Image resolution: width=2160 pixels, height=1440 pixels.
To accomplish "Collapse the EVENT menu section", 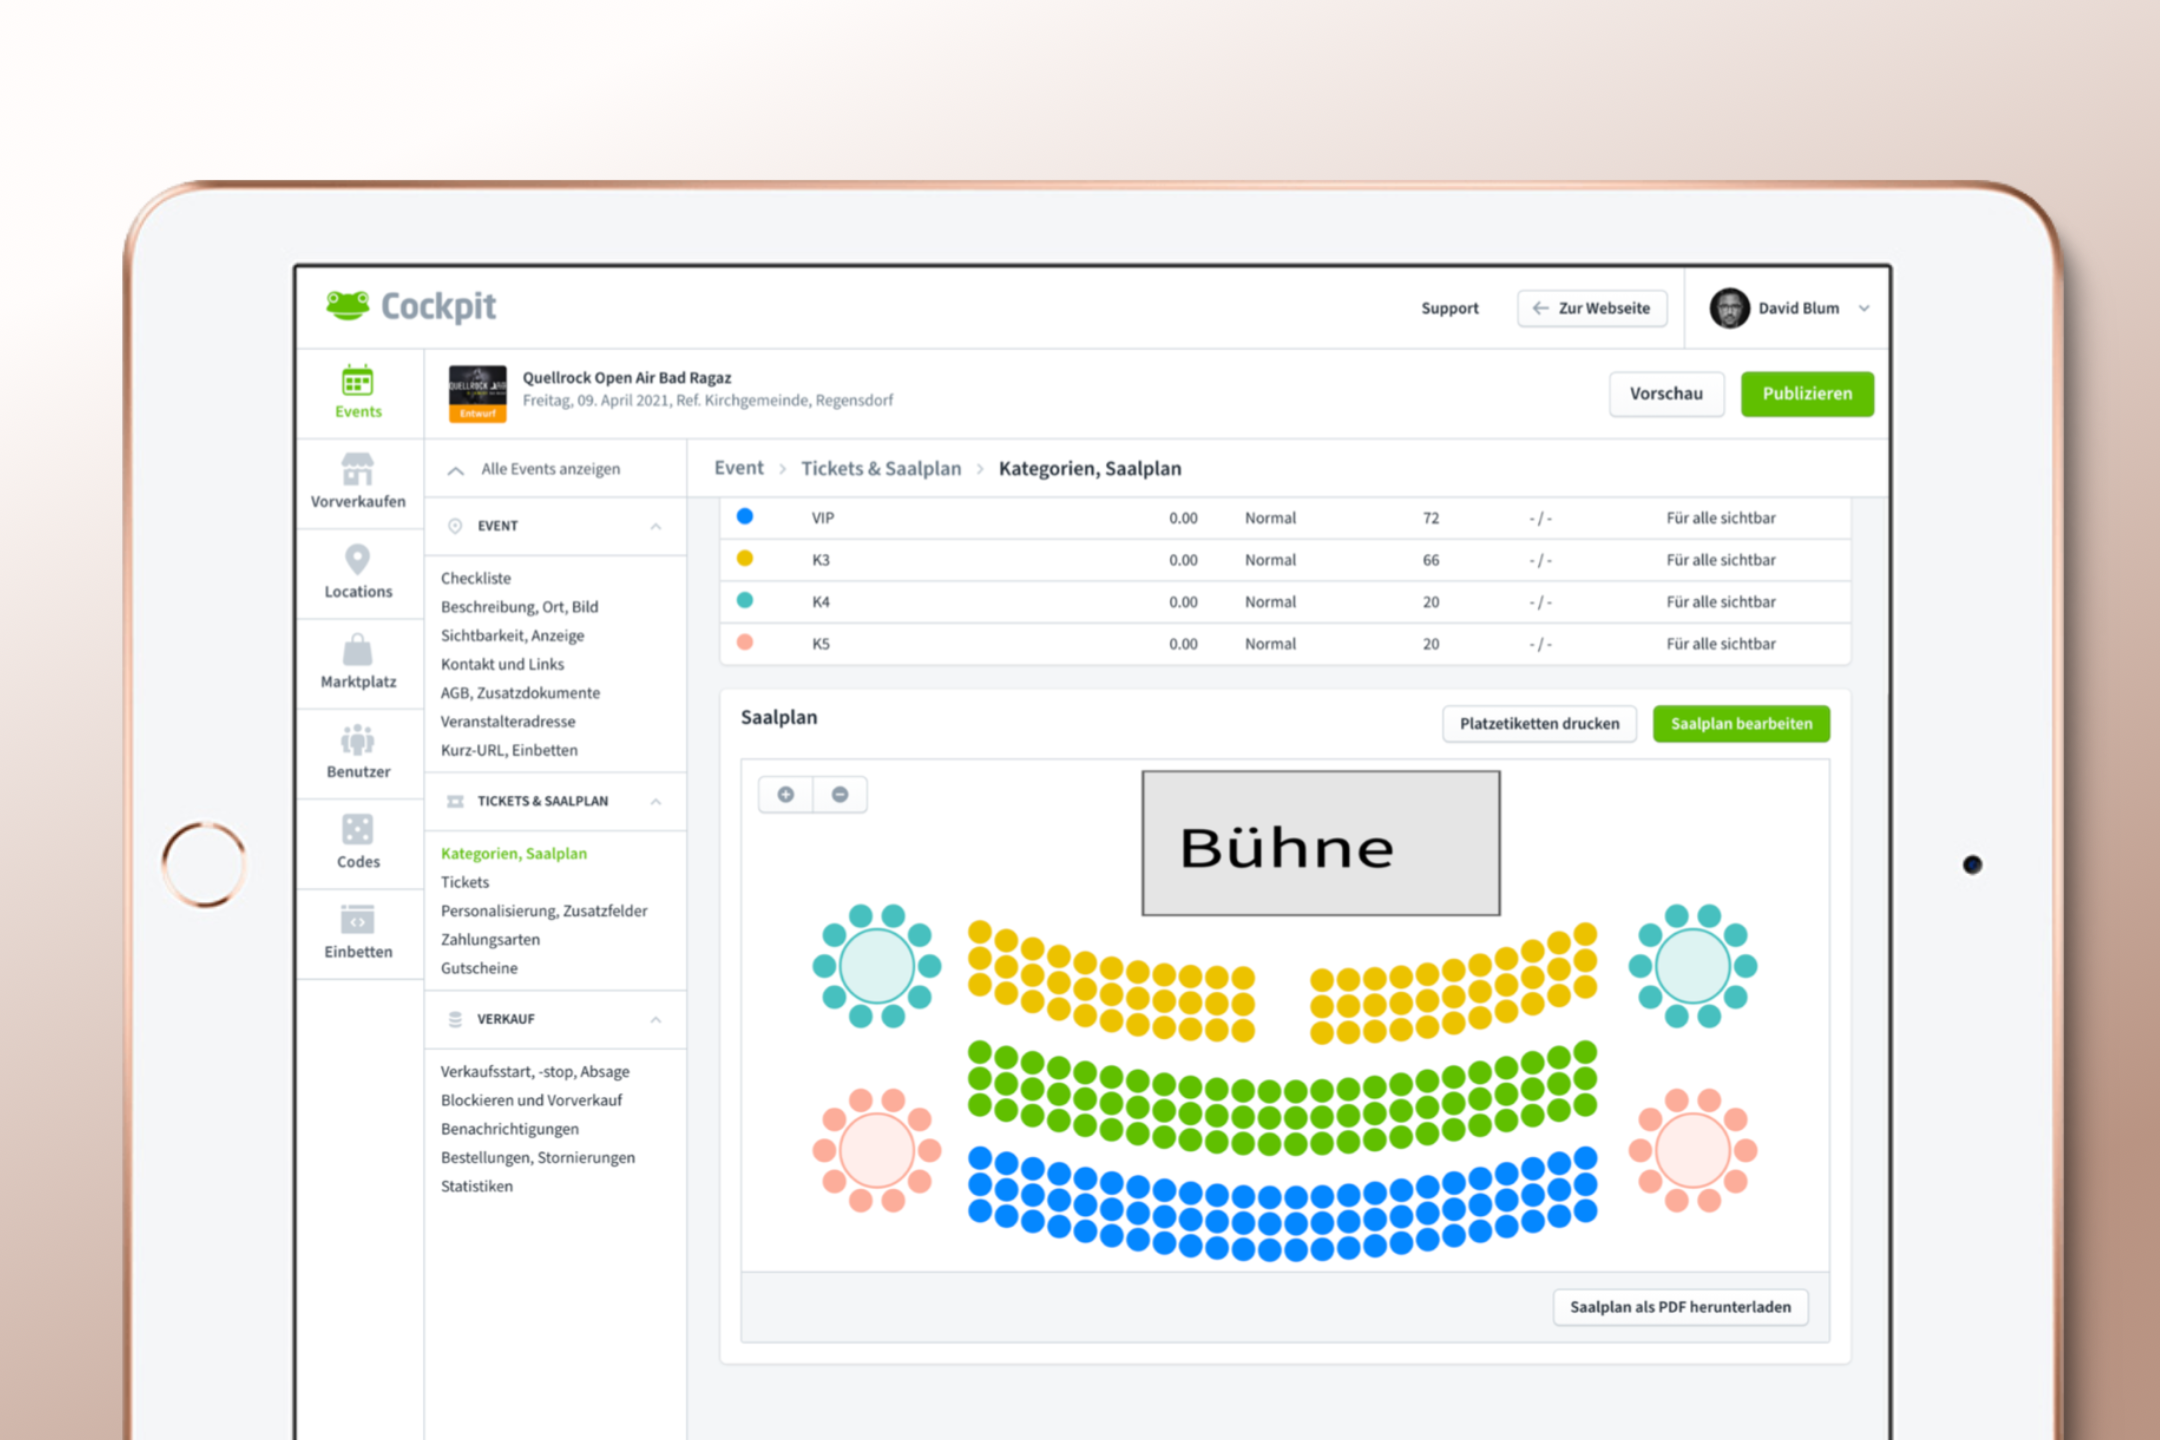I will pos(656,526).
